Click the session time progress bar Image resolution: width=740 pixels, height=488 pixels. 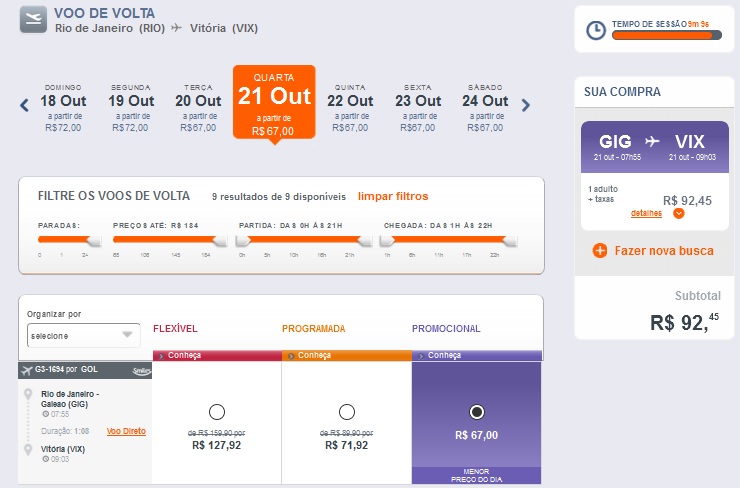click(x=665, y=36)
